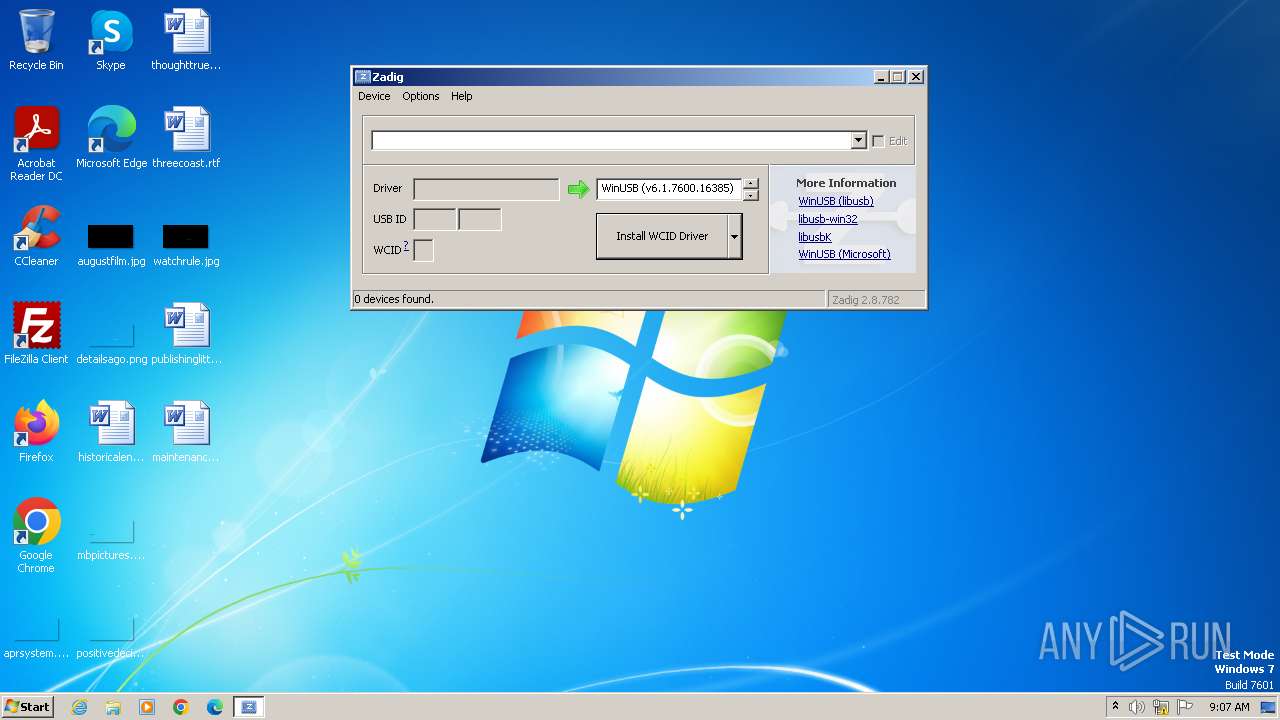Image resolution: width=1280 pixels, height=720 pixels.
Task: Open the libusb-win32 link
Action: coord(827,219)
